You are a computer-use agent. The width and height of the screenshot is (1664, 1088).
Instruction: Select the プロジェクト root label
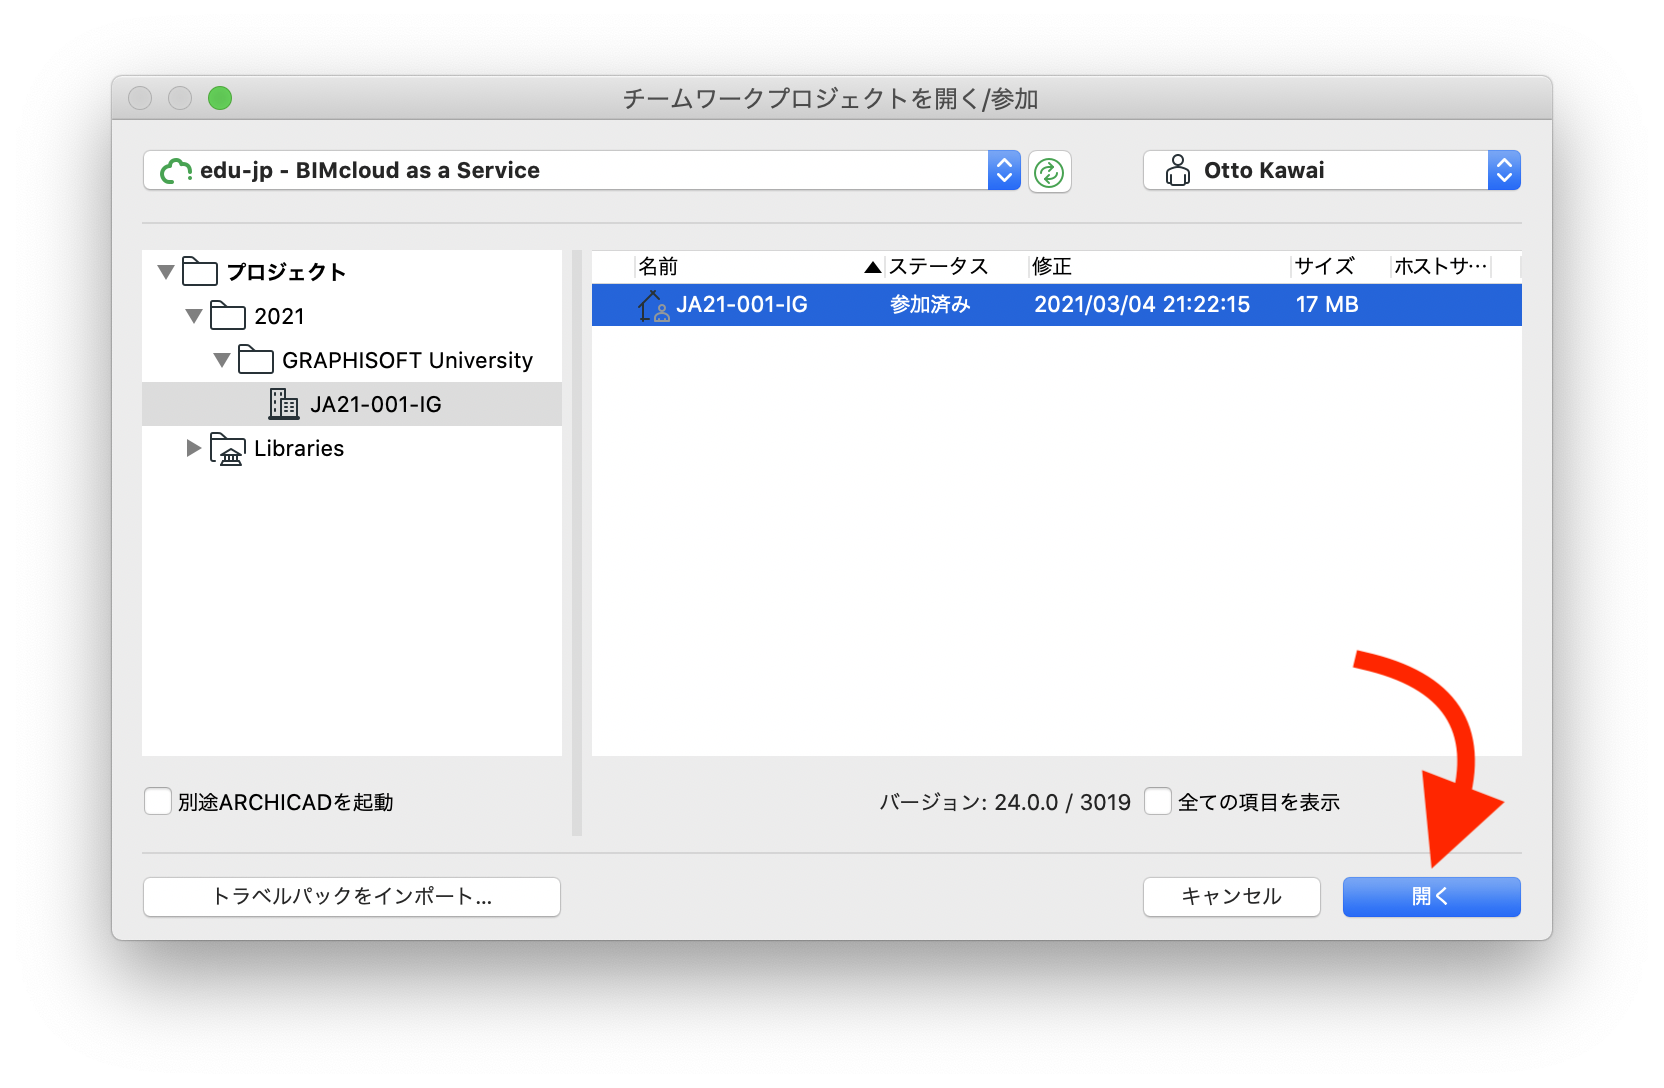pos(286,272)
